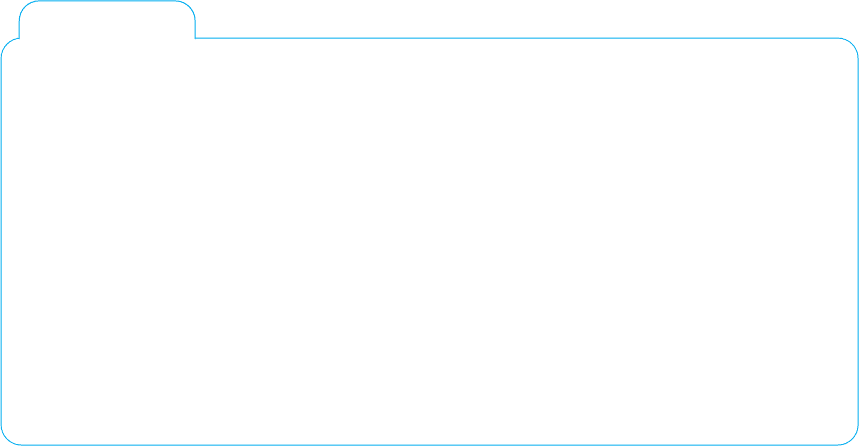Screen dimensions: 859x446
Task: Select the blank tab at top left
Action: click(x=107, y=20)
